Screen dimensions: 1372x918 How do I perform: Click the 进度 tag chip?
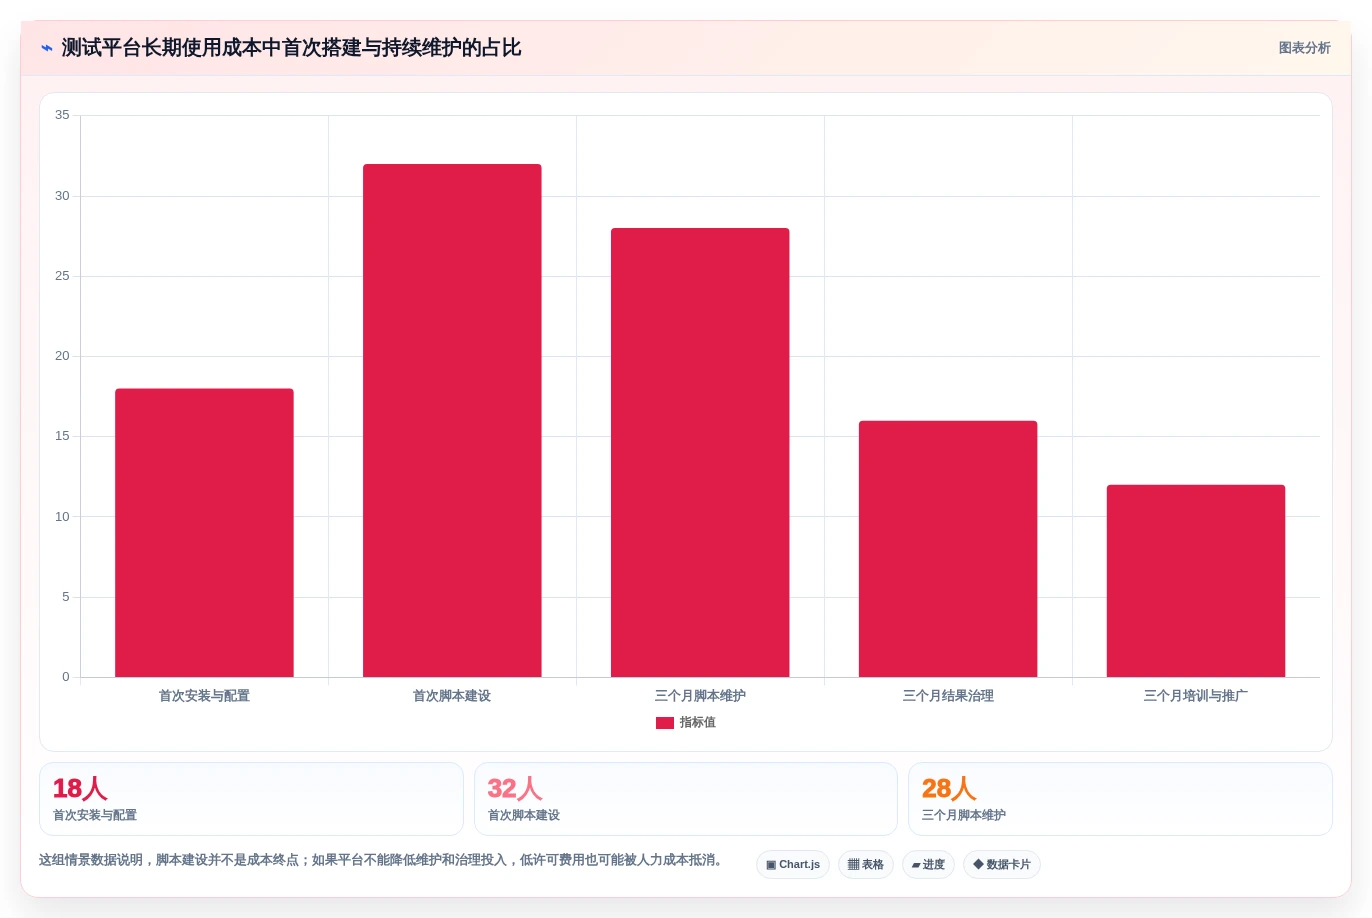tap(928, 865)
